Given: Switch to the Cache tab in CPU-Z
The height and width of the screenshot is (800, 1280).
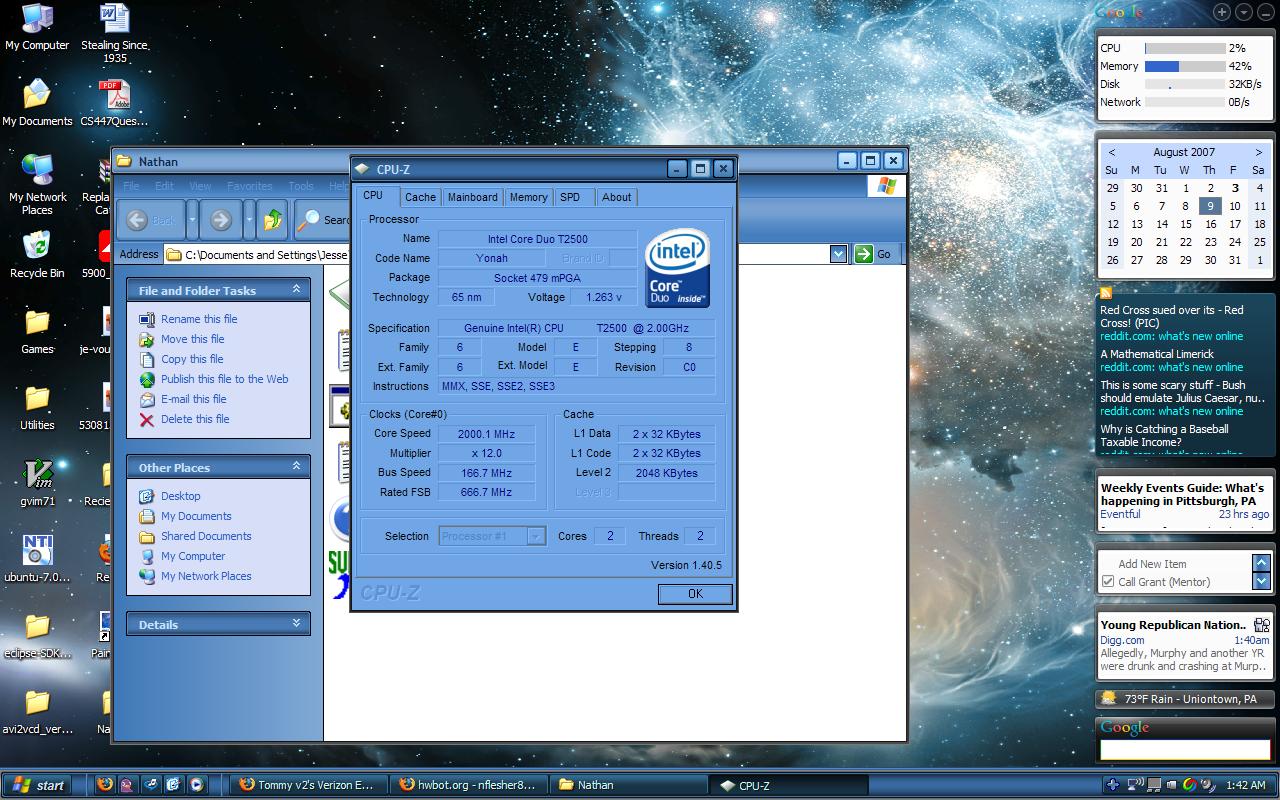Looking at the screenshot, I should click(420, 197).
